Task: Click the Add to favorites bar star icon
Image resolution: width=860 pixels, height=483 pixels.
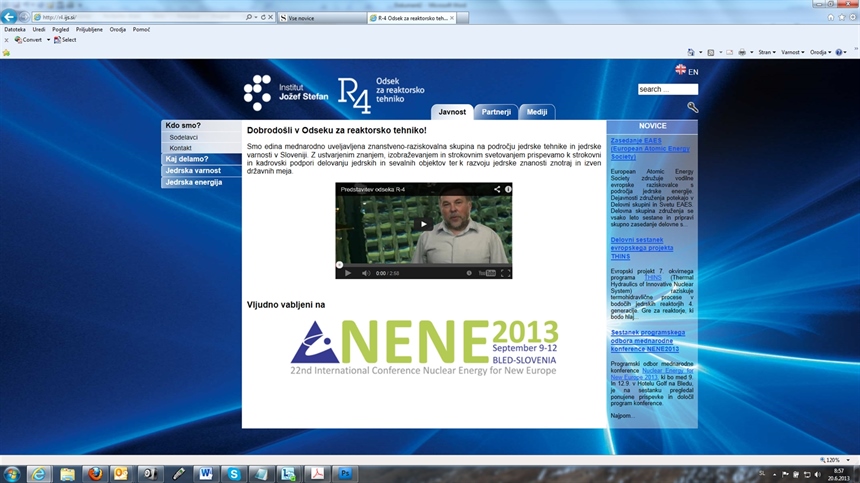Action: 6,53
